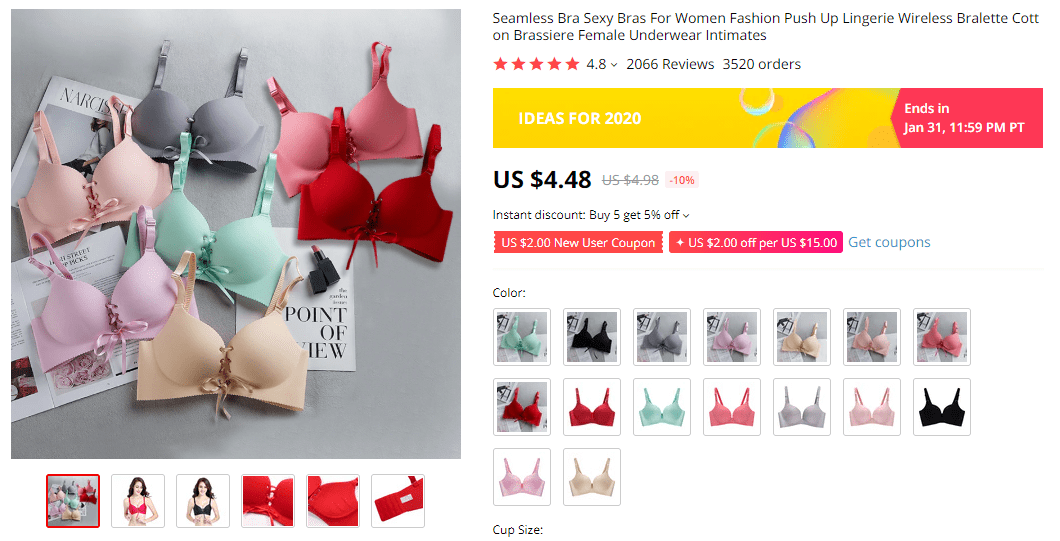View thumbnail of model wearing red bra
The height and width of the screenshot is (541, 1060).
point(138,500)
